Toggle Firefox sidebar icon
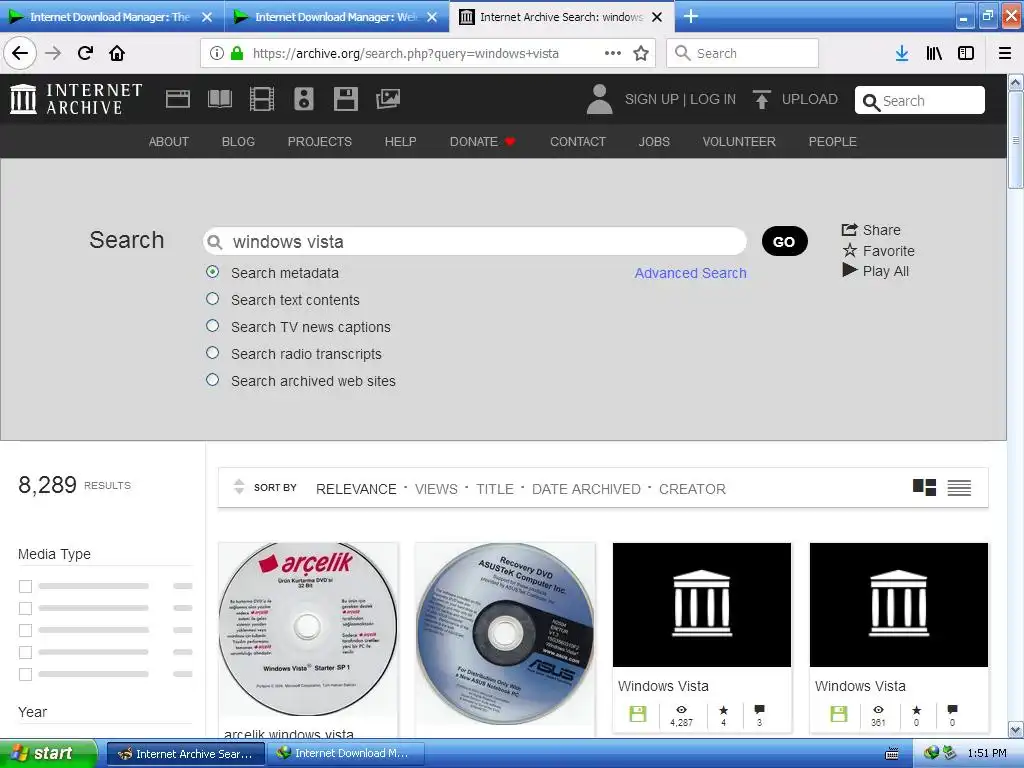This screenshot has width=1024, height=768. tap(966, 53)
